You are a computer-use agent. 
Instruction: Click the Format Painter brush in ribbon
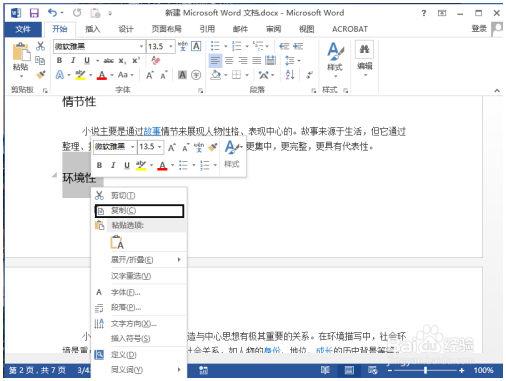click(41, 75)
